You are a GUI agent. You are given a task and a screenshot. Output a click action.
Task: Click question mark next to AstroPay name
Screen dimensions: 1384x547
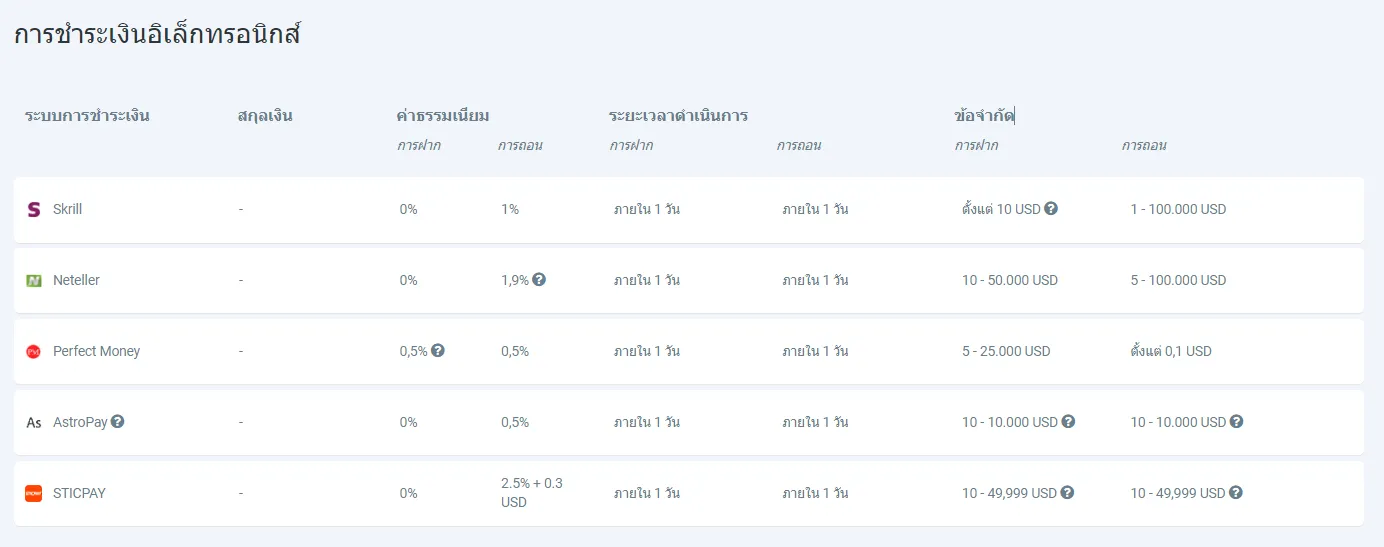tap(117, 422)
